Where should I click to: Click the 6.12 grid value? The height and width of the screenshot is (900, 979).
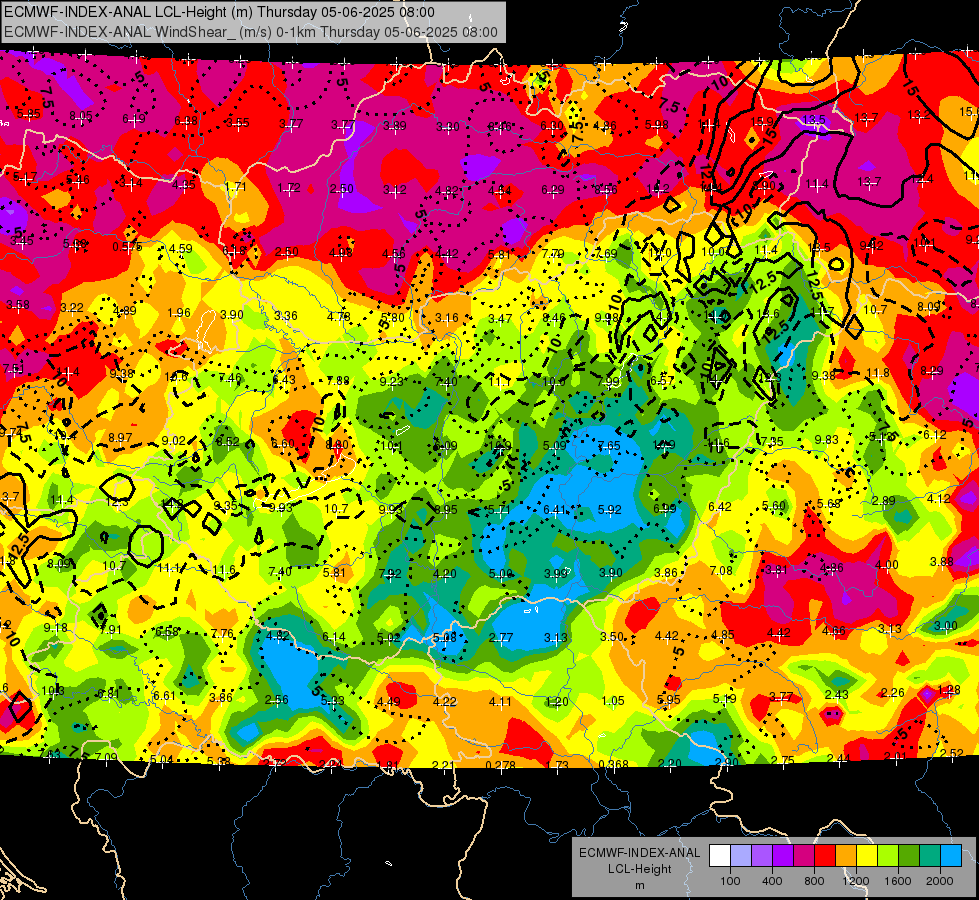tap(935, 435)
